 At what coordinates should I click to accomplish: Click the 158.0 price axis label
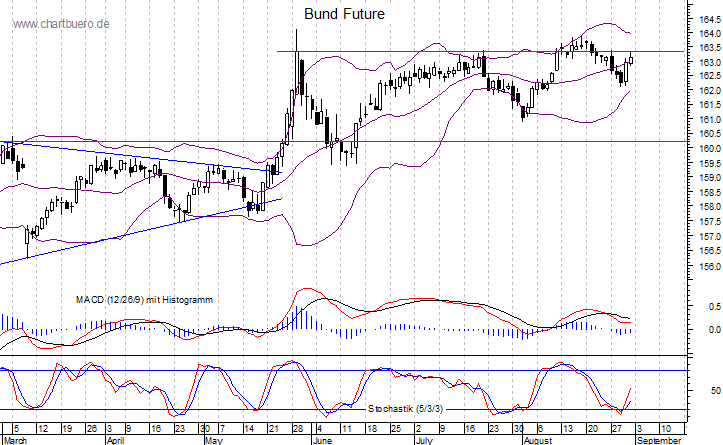point(710,207)
